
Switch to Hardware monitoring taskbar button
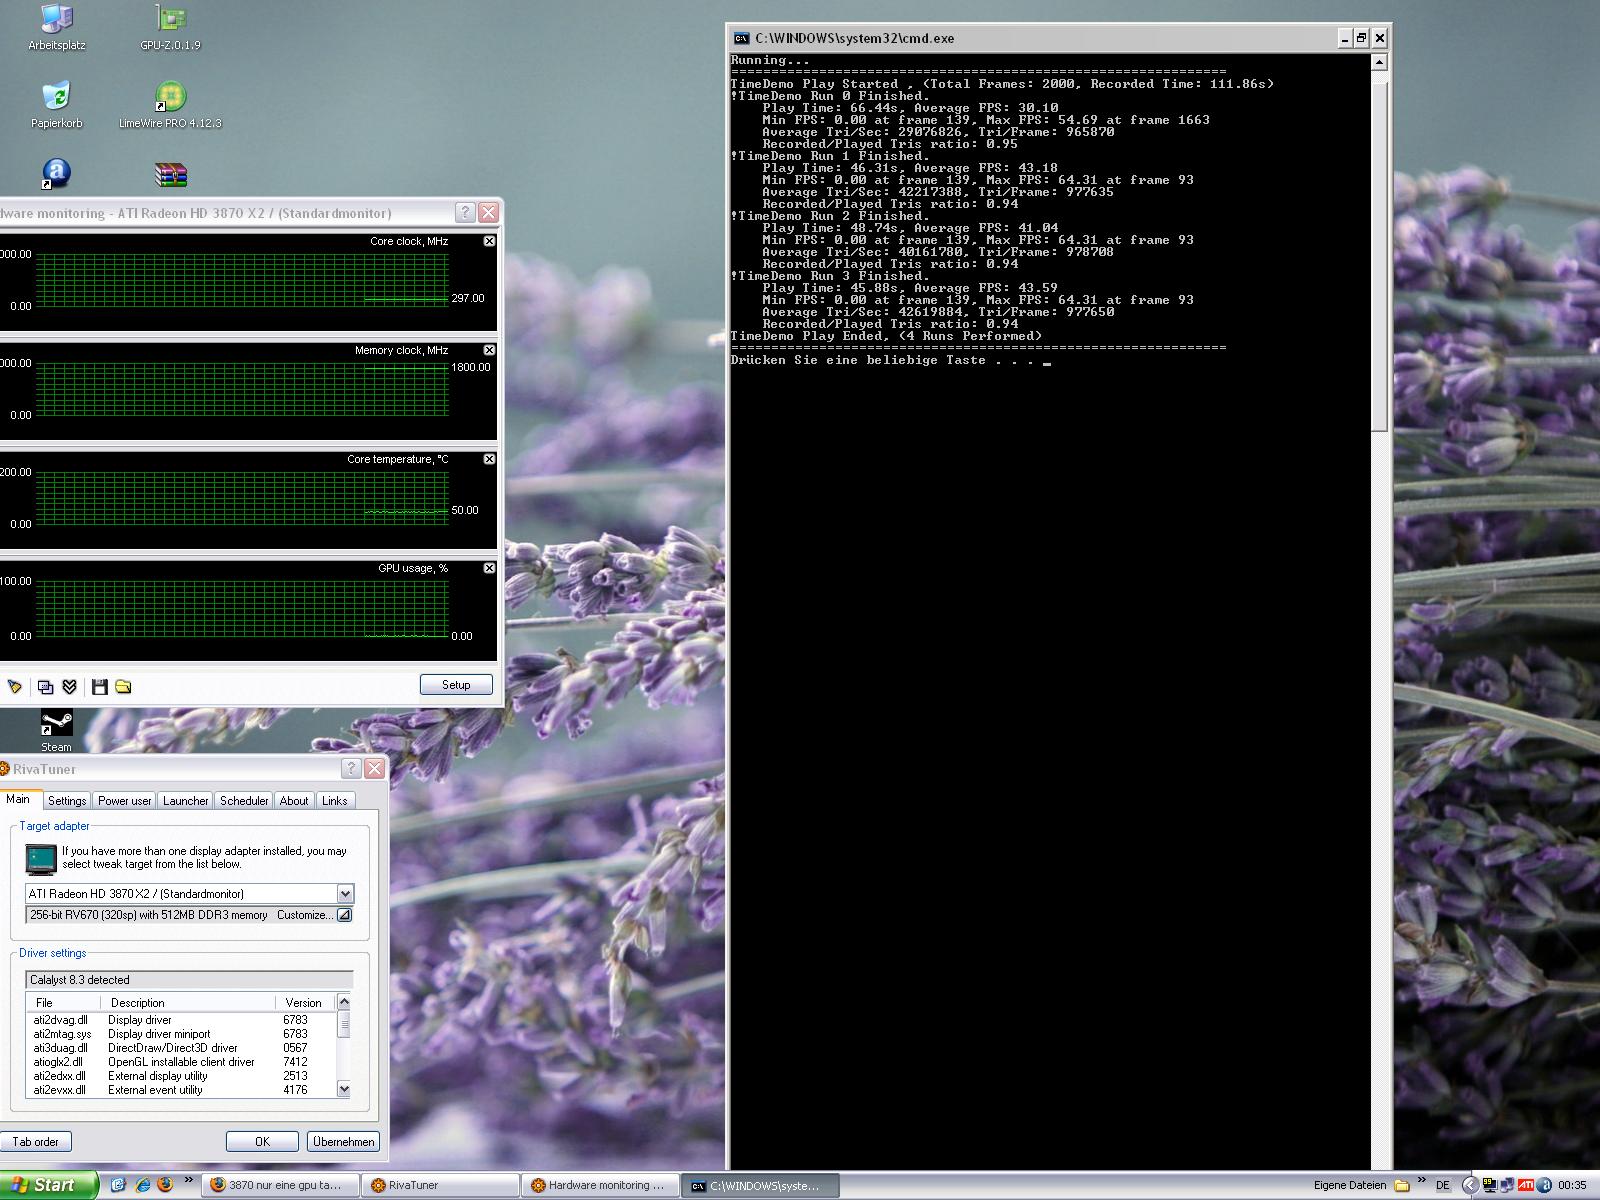601,1185
